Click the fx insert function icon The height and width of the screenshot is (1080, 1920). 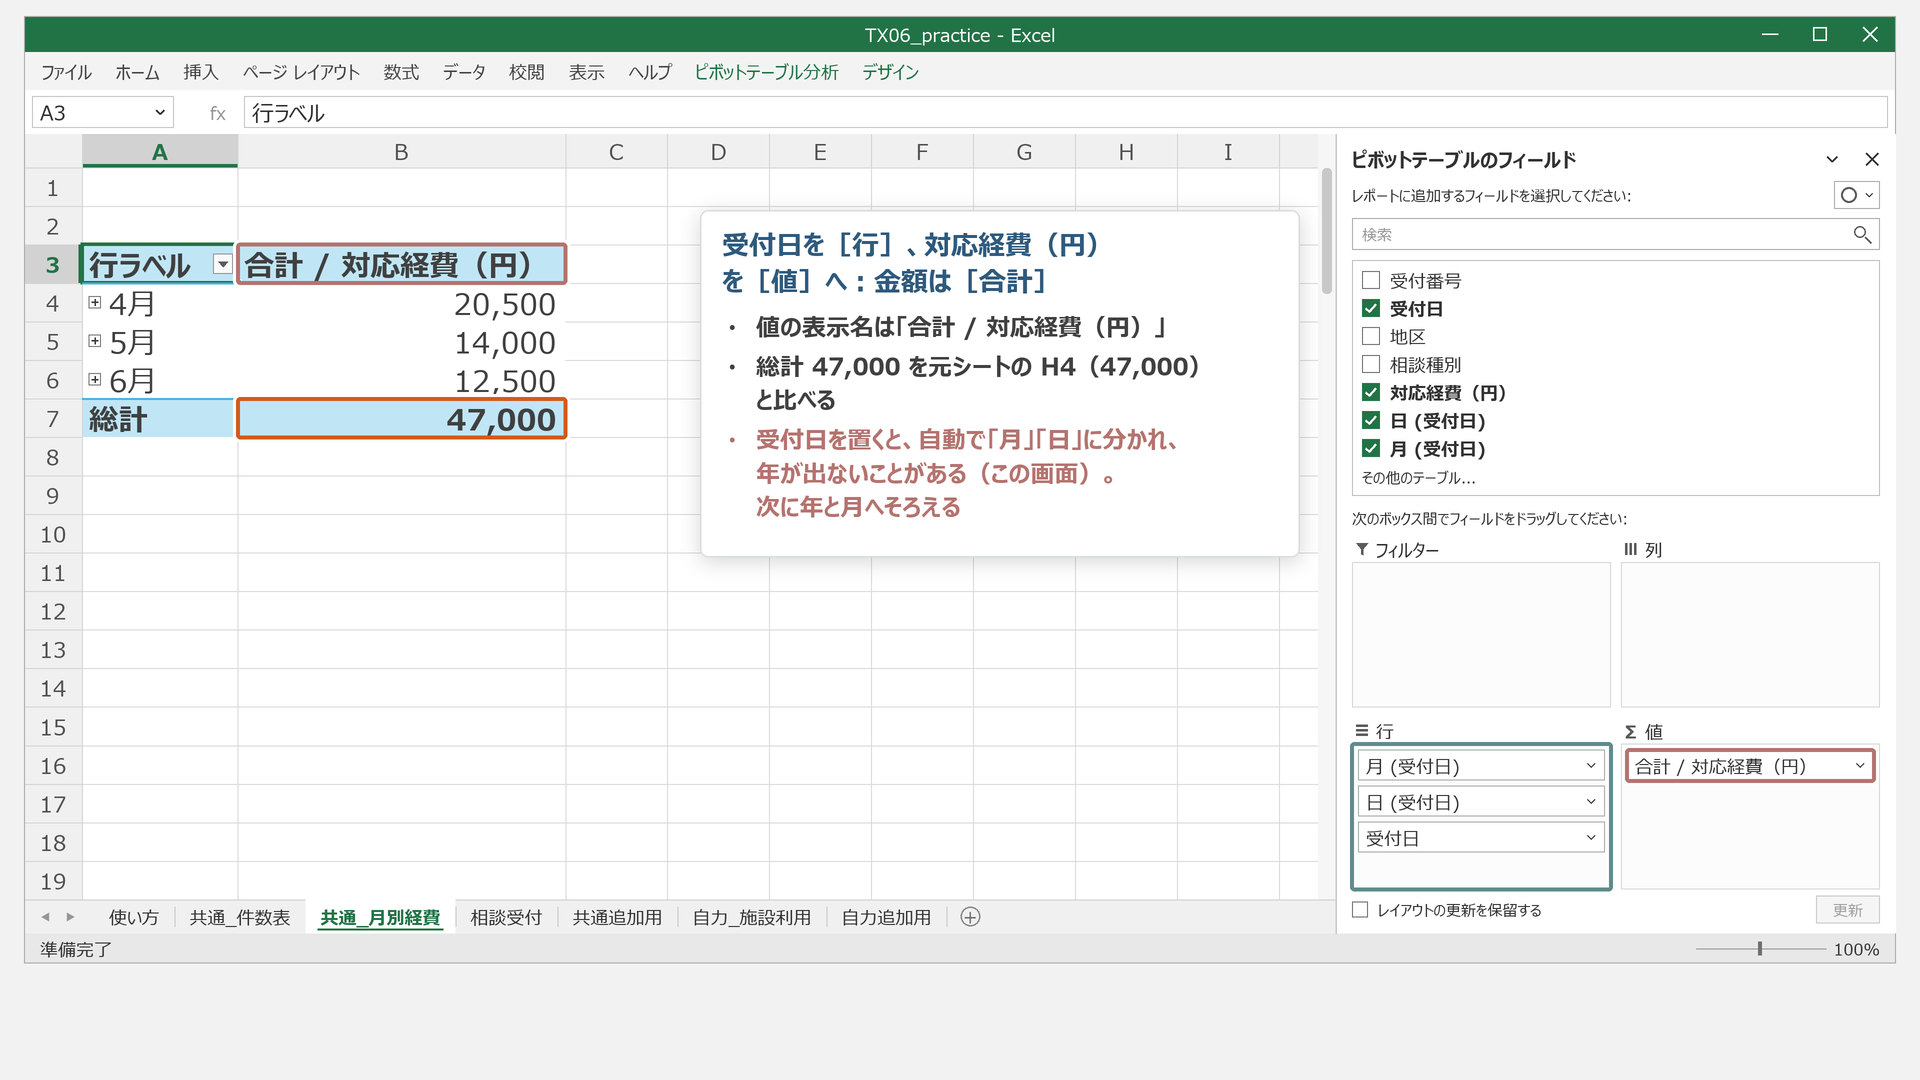[217, 113]
